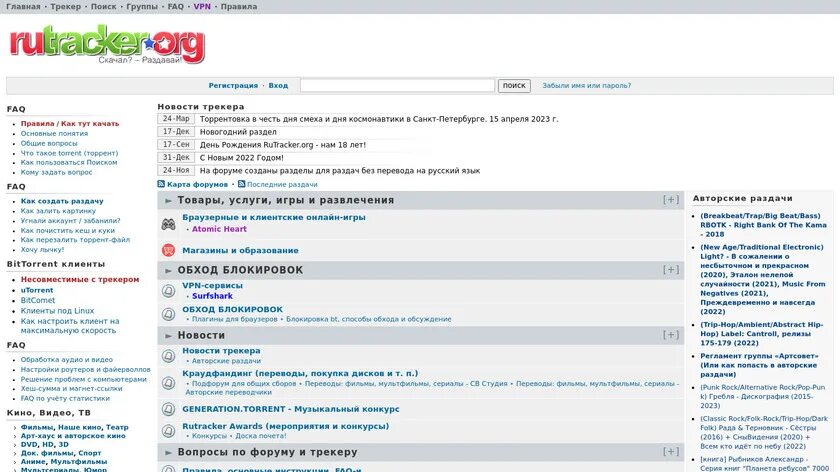Open Правила in top navigation

click(x=239, y=6)
